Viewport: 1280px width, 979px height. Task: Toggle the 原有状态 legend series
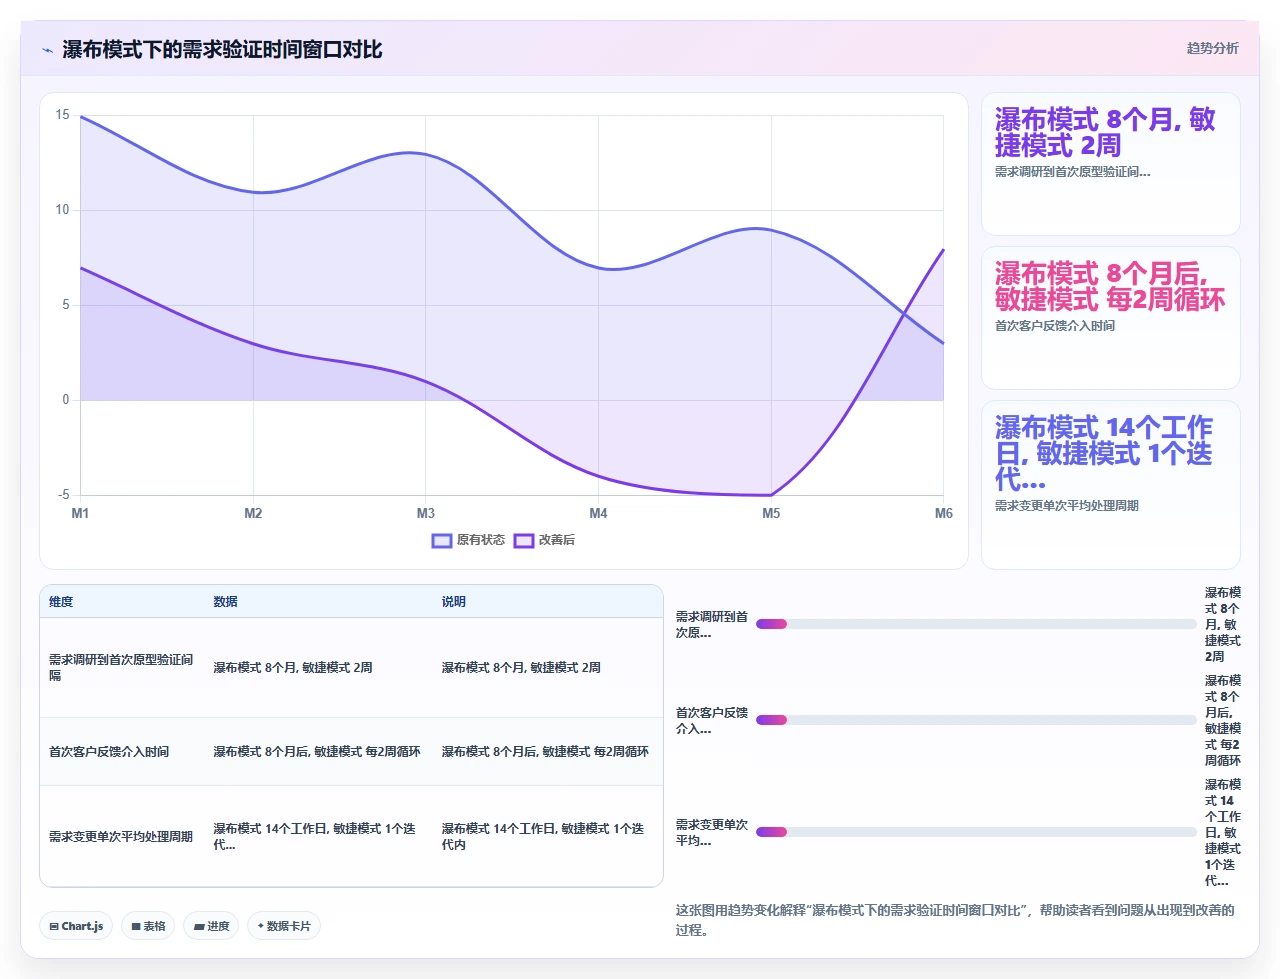[468, 540]
